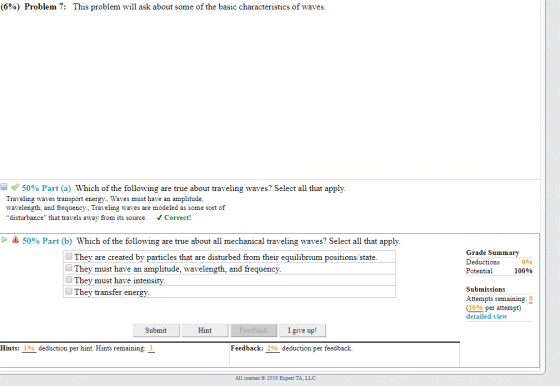Click the '50% Part (b)' label
The height and width of the screenshot is (386, 560).
[47, 241]
